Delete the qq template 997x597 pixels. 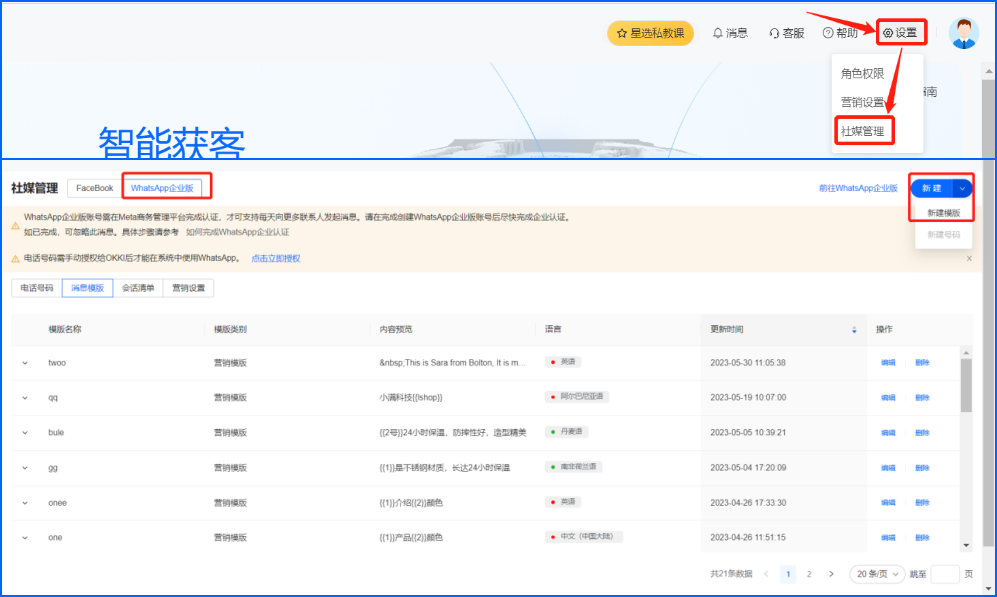click(922, 398)
